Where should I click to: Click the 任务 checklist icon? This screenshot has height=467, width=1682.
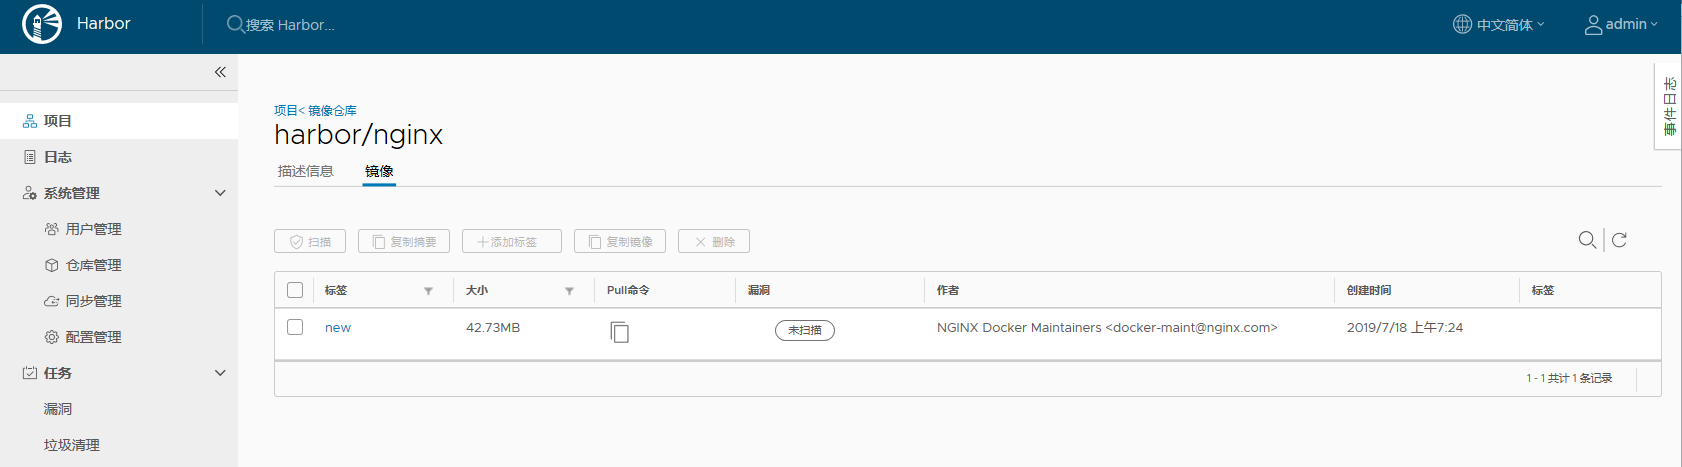30,373
